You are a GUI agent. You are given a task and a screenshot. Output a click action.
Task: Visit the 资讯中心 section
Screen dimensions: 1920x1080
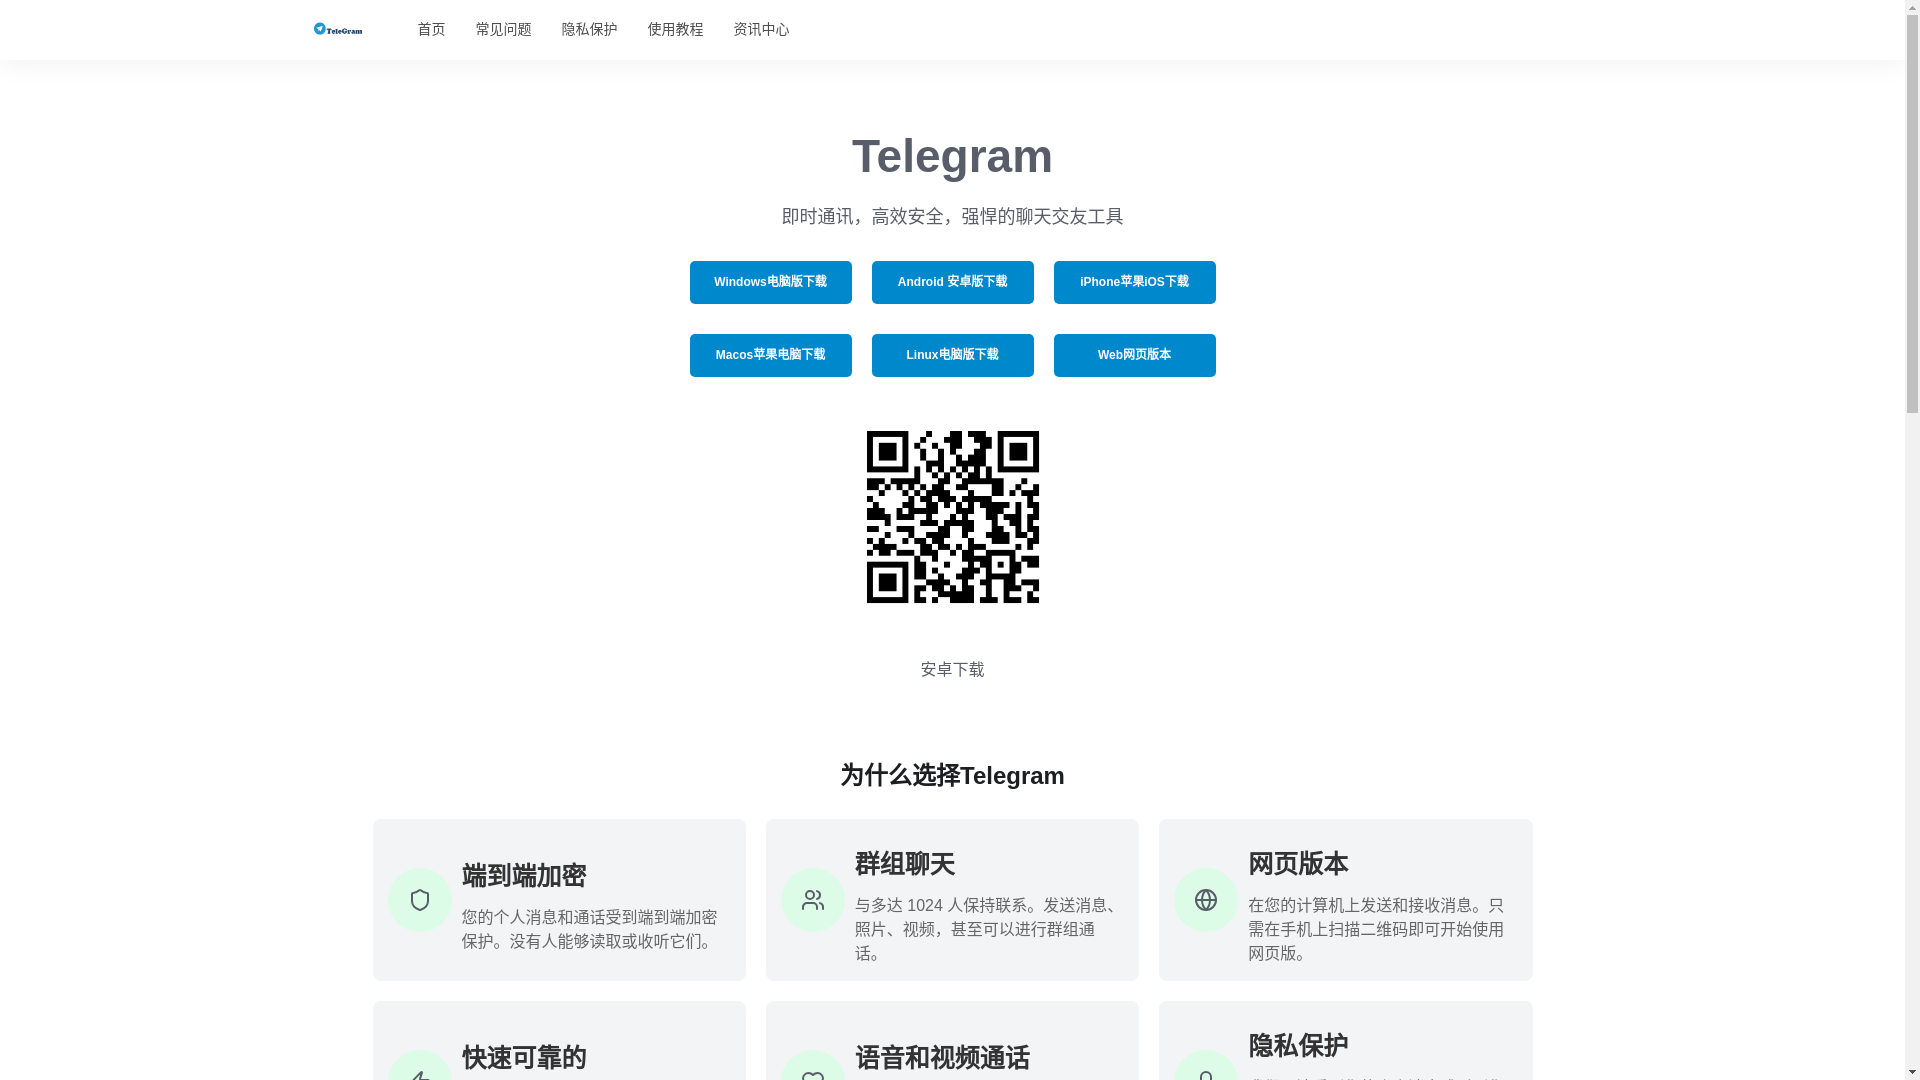761,30
